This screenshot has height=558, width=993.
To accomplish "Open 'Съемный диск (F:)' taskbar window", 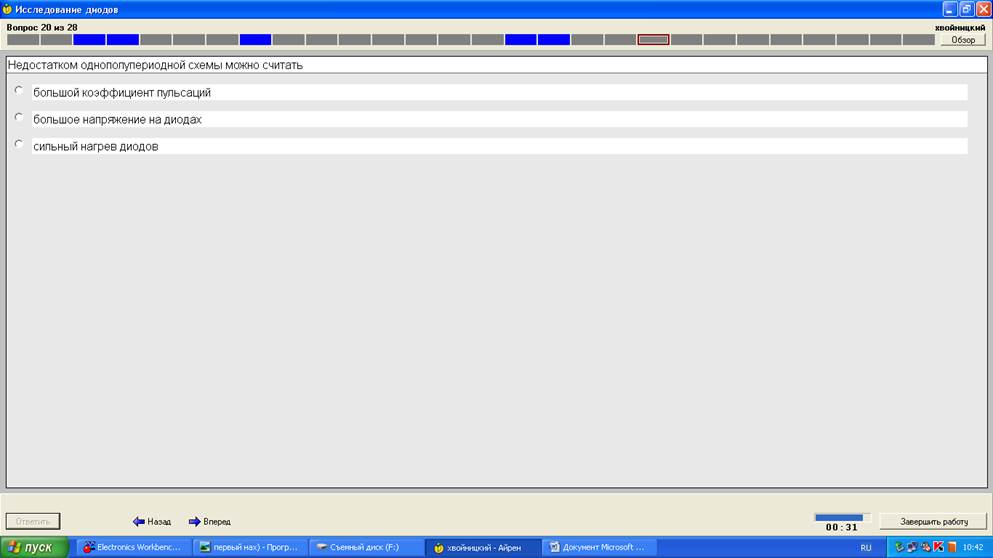I will (365, 547).
